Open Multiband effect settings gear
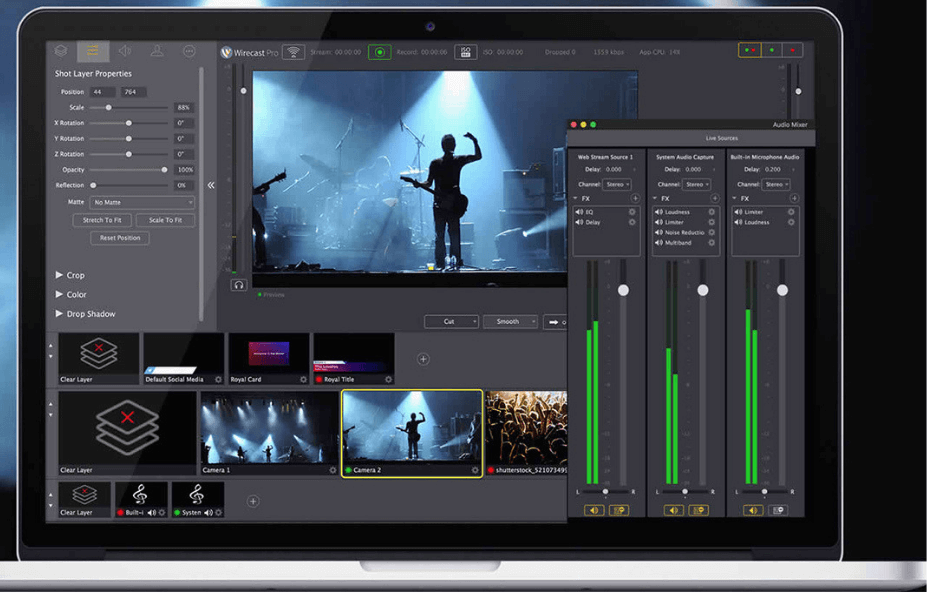927x593 pixels. point(712,242)
